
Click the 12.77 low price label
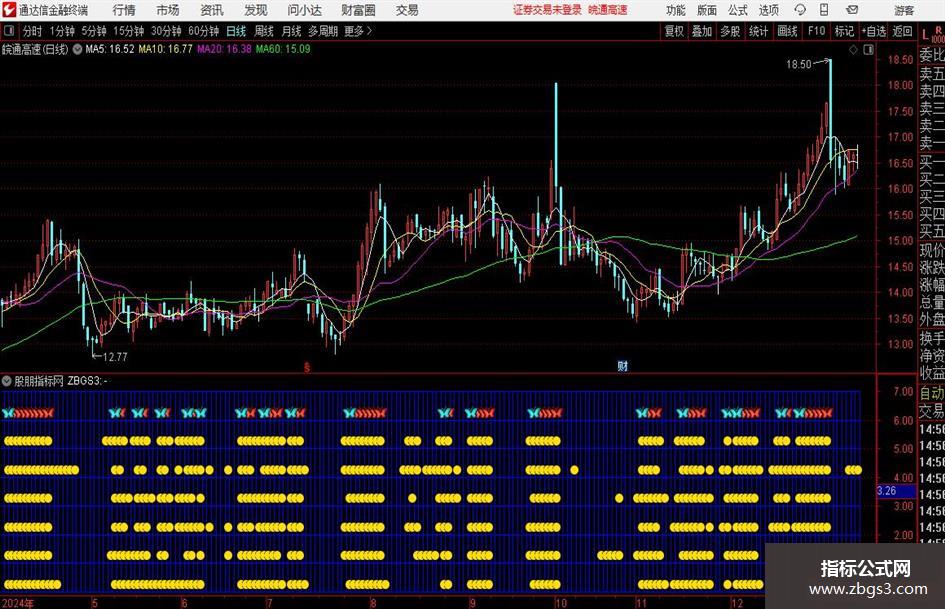115,357
